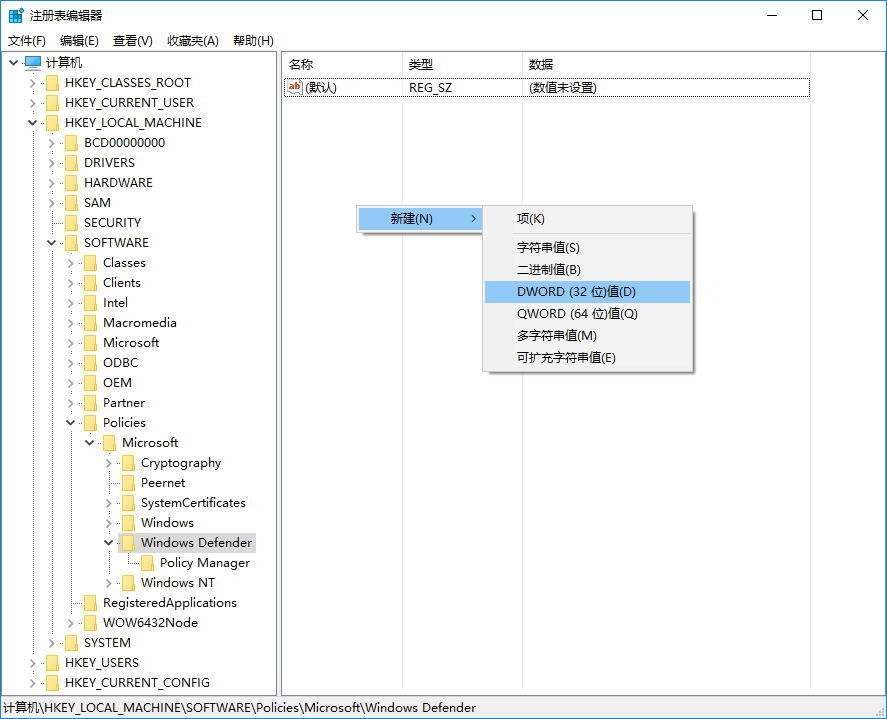The height and width of the screenshot is (719, 887).
Task: Click the status bar registry path
Action: coord(239,708)
